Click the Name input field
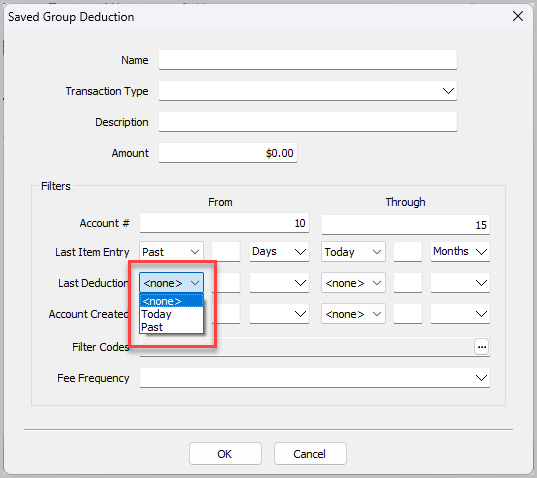This screenshot has width=537, height=478. pyautogui.click(x=308, y=60)
